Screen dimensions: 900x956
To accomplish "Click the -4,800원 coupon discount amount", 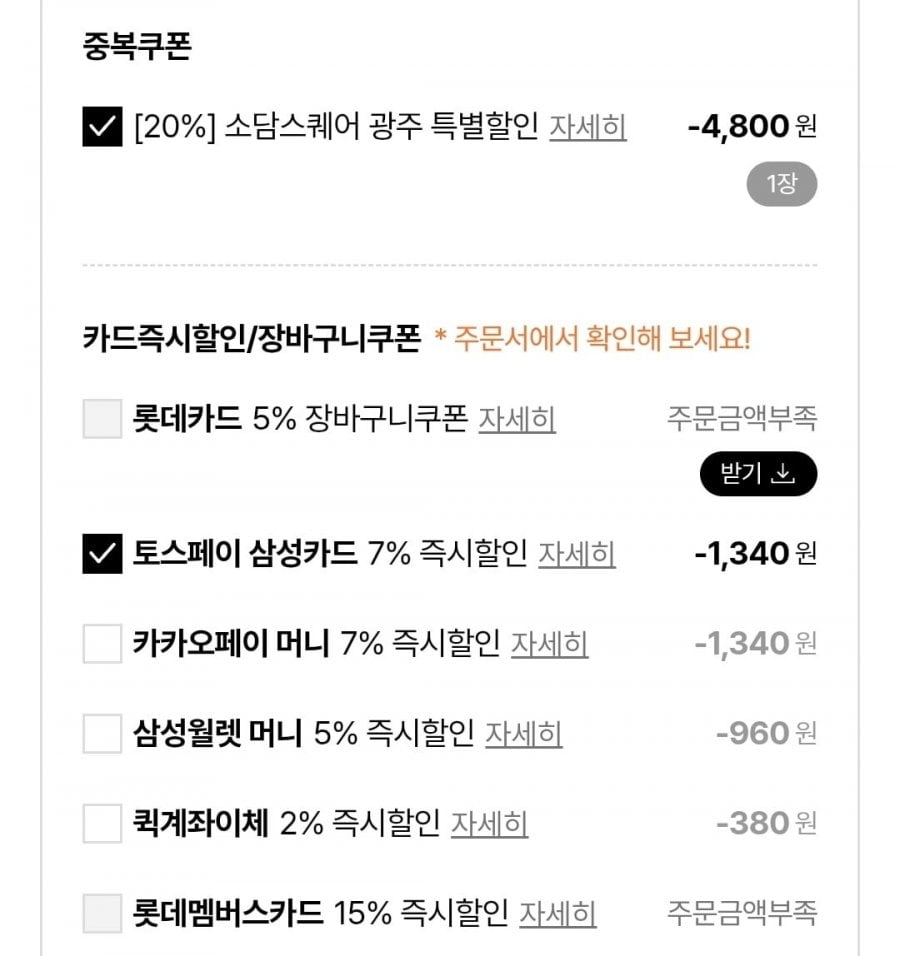I will click(751, 127).
